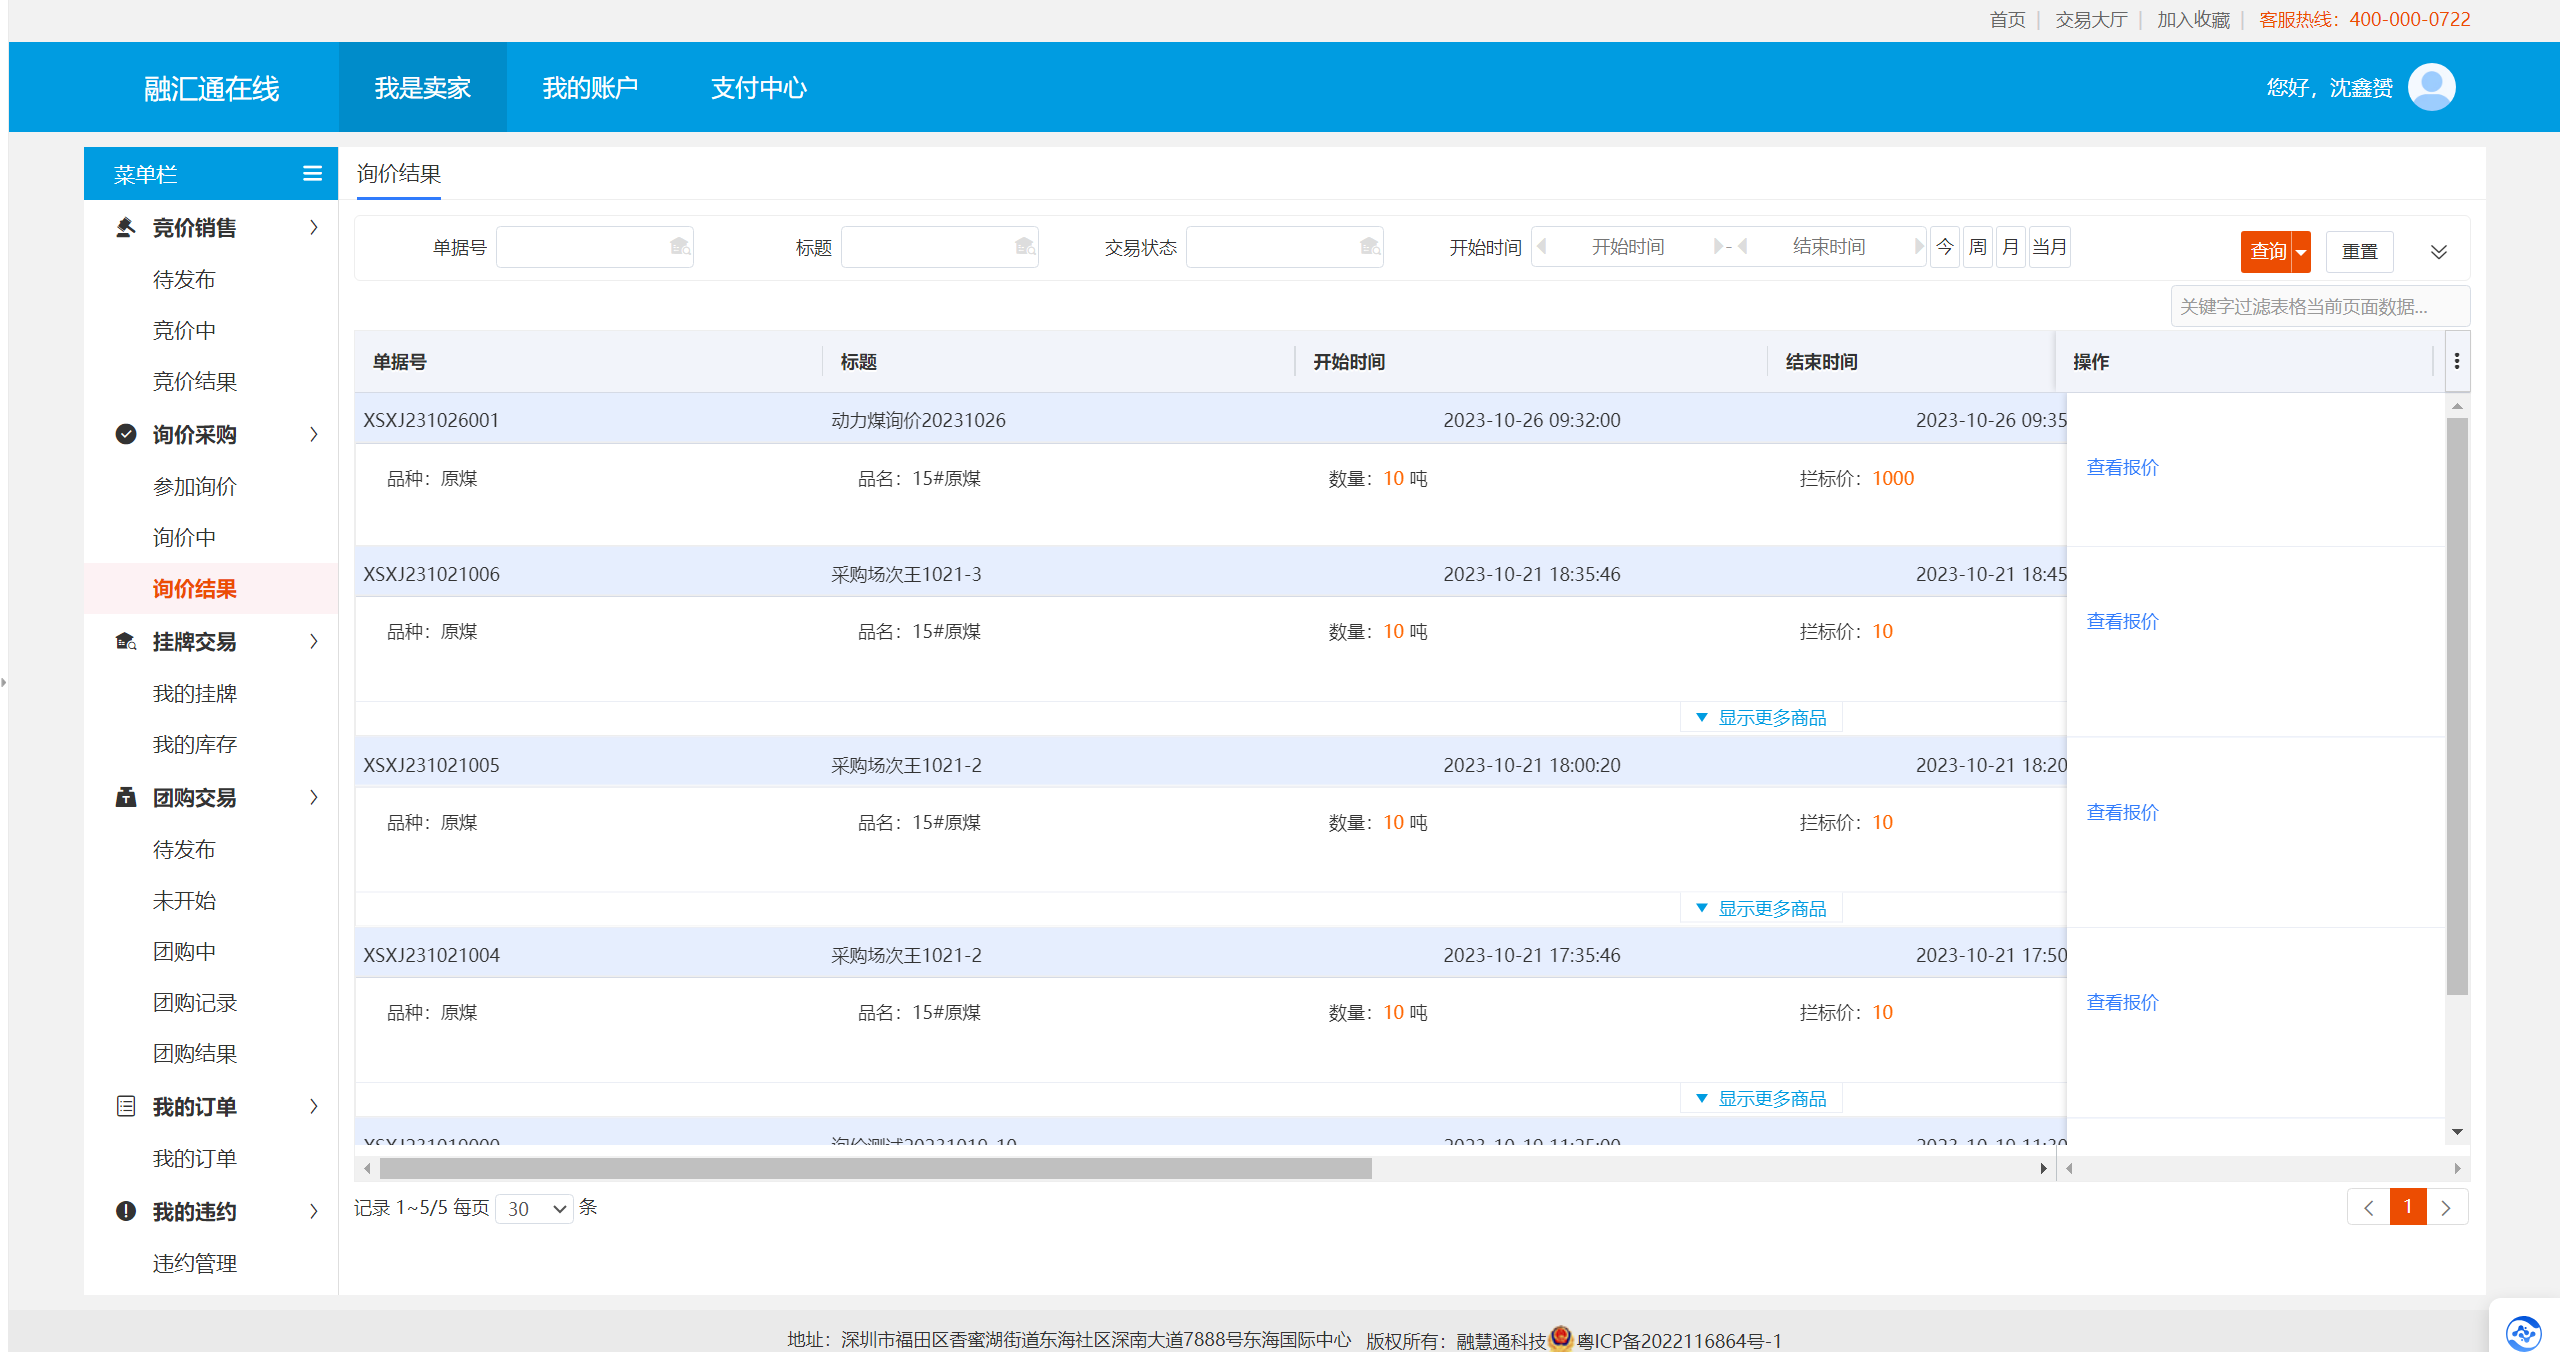The width and height of the screenshot is (2560, 1352).
Task: Open 团购记录 in sidebar
Action: point(195,1002)
